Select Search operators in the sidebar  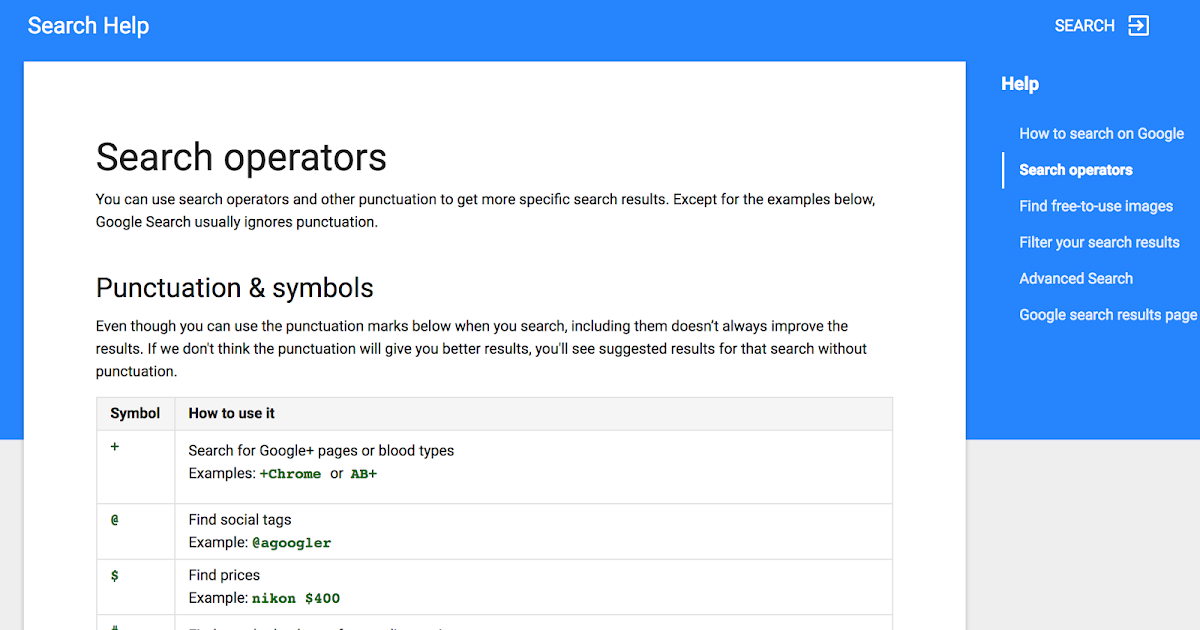pyautogui.click(x=1075, y=170)
